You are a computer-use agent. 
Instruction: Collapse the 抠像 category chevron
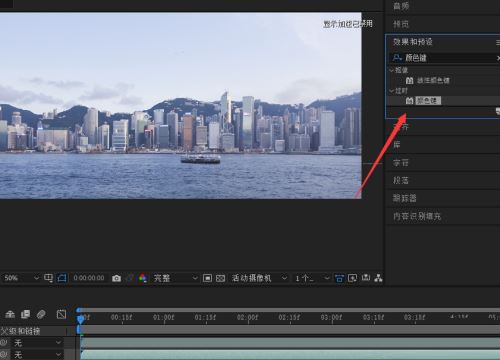[x=391, y=70]
